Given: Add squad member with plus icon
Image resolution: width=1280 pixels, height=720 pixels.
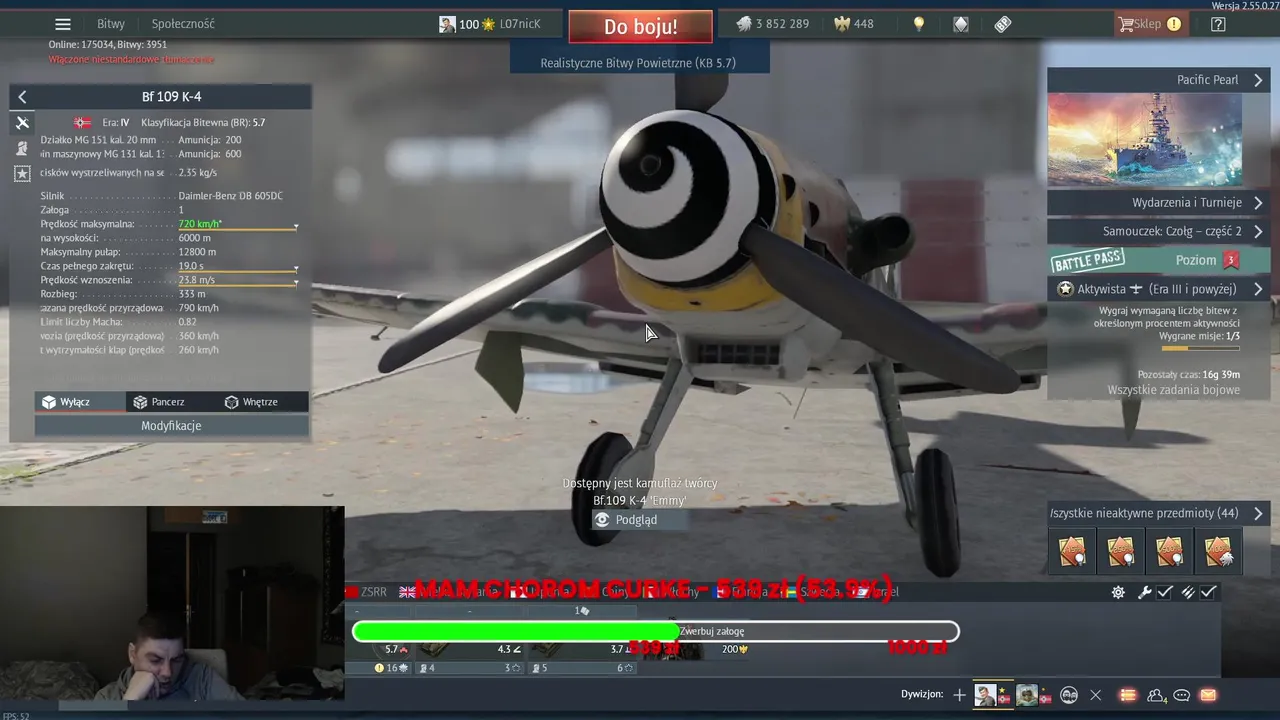Looking at the screenshot, I should pos(959,695).
